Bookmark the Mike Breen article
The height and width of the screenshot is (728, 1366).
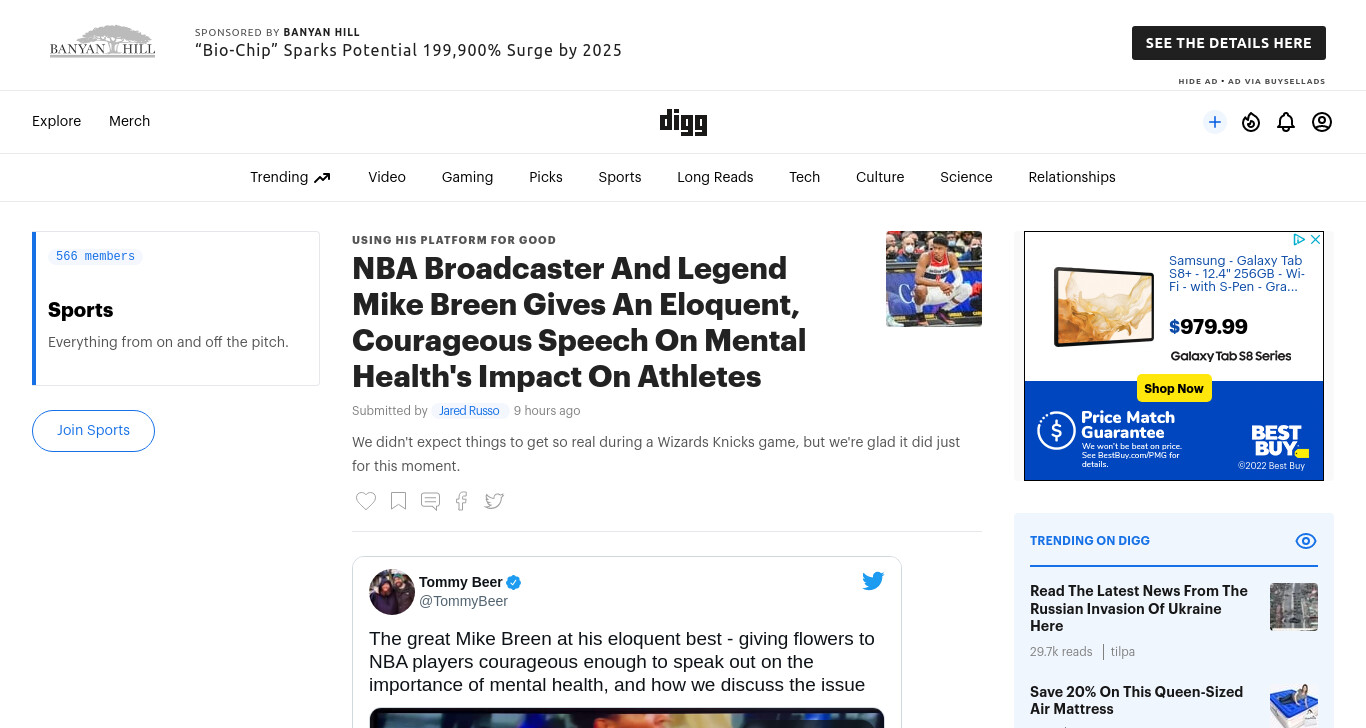(x=398, y=501)
